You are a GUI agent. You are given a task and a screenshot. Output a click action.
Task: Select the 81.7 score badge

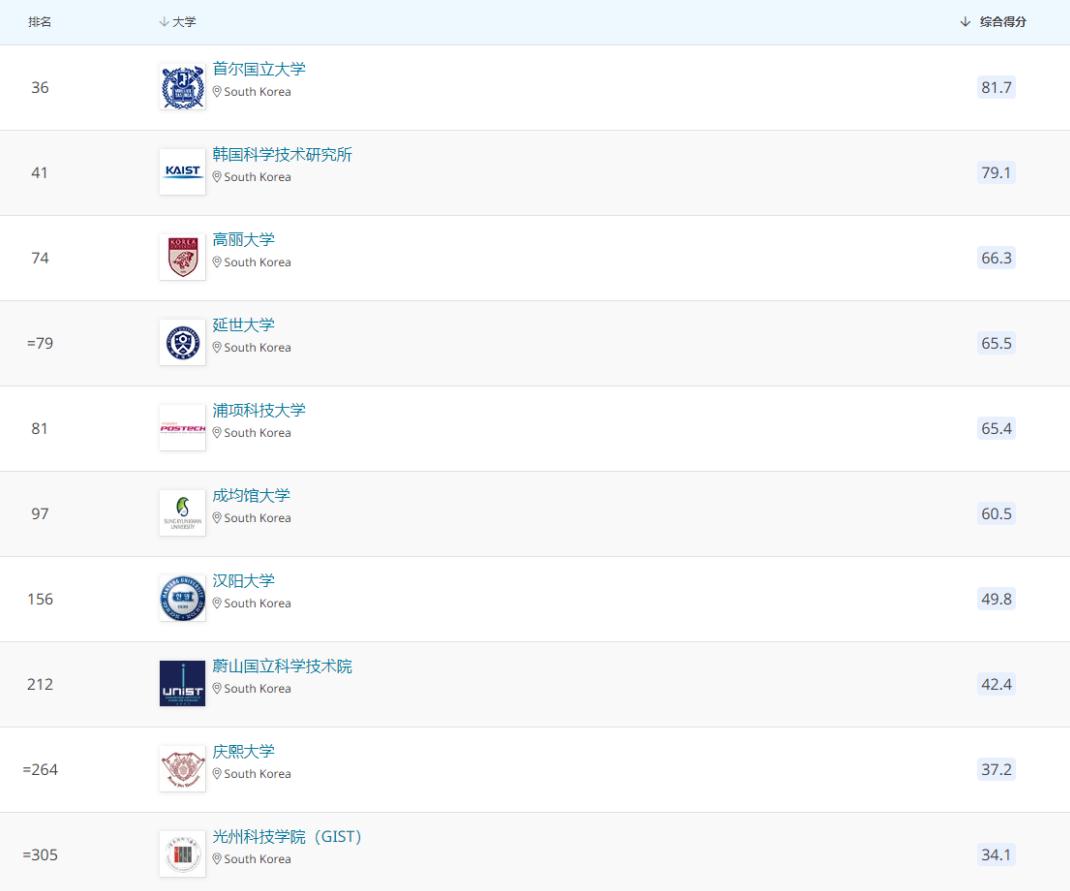(996, 87)
